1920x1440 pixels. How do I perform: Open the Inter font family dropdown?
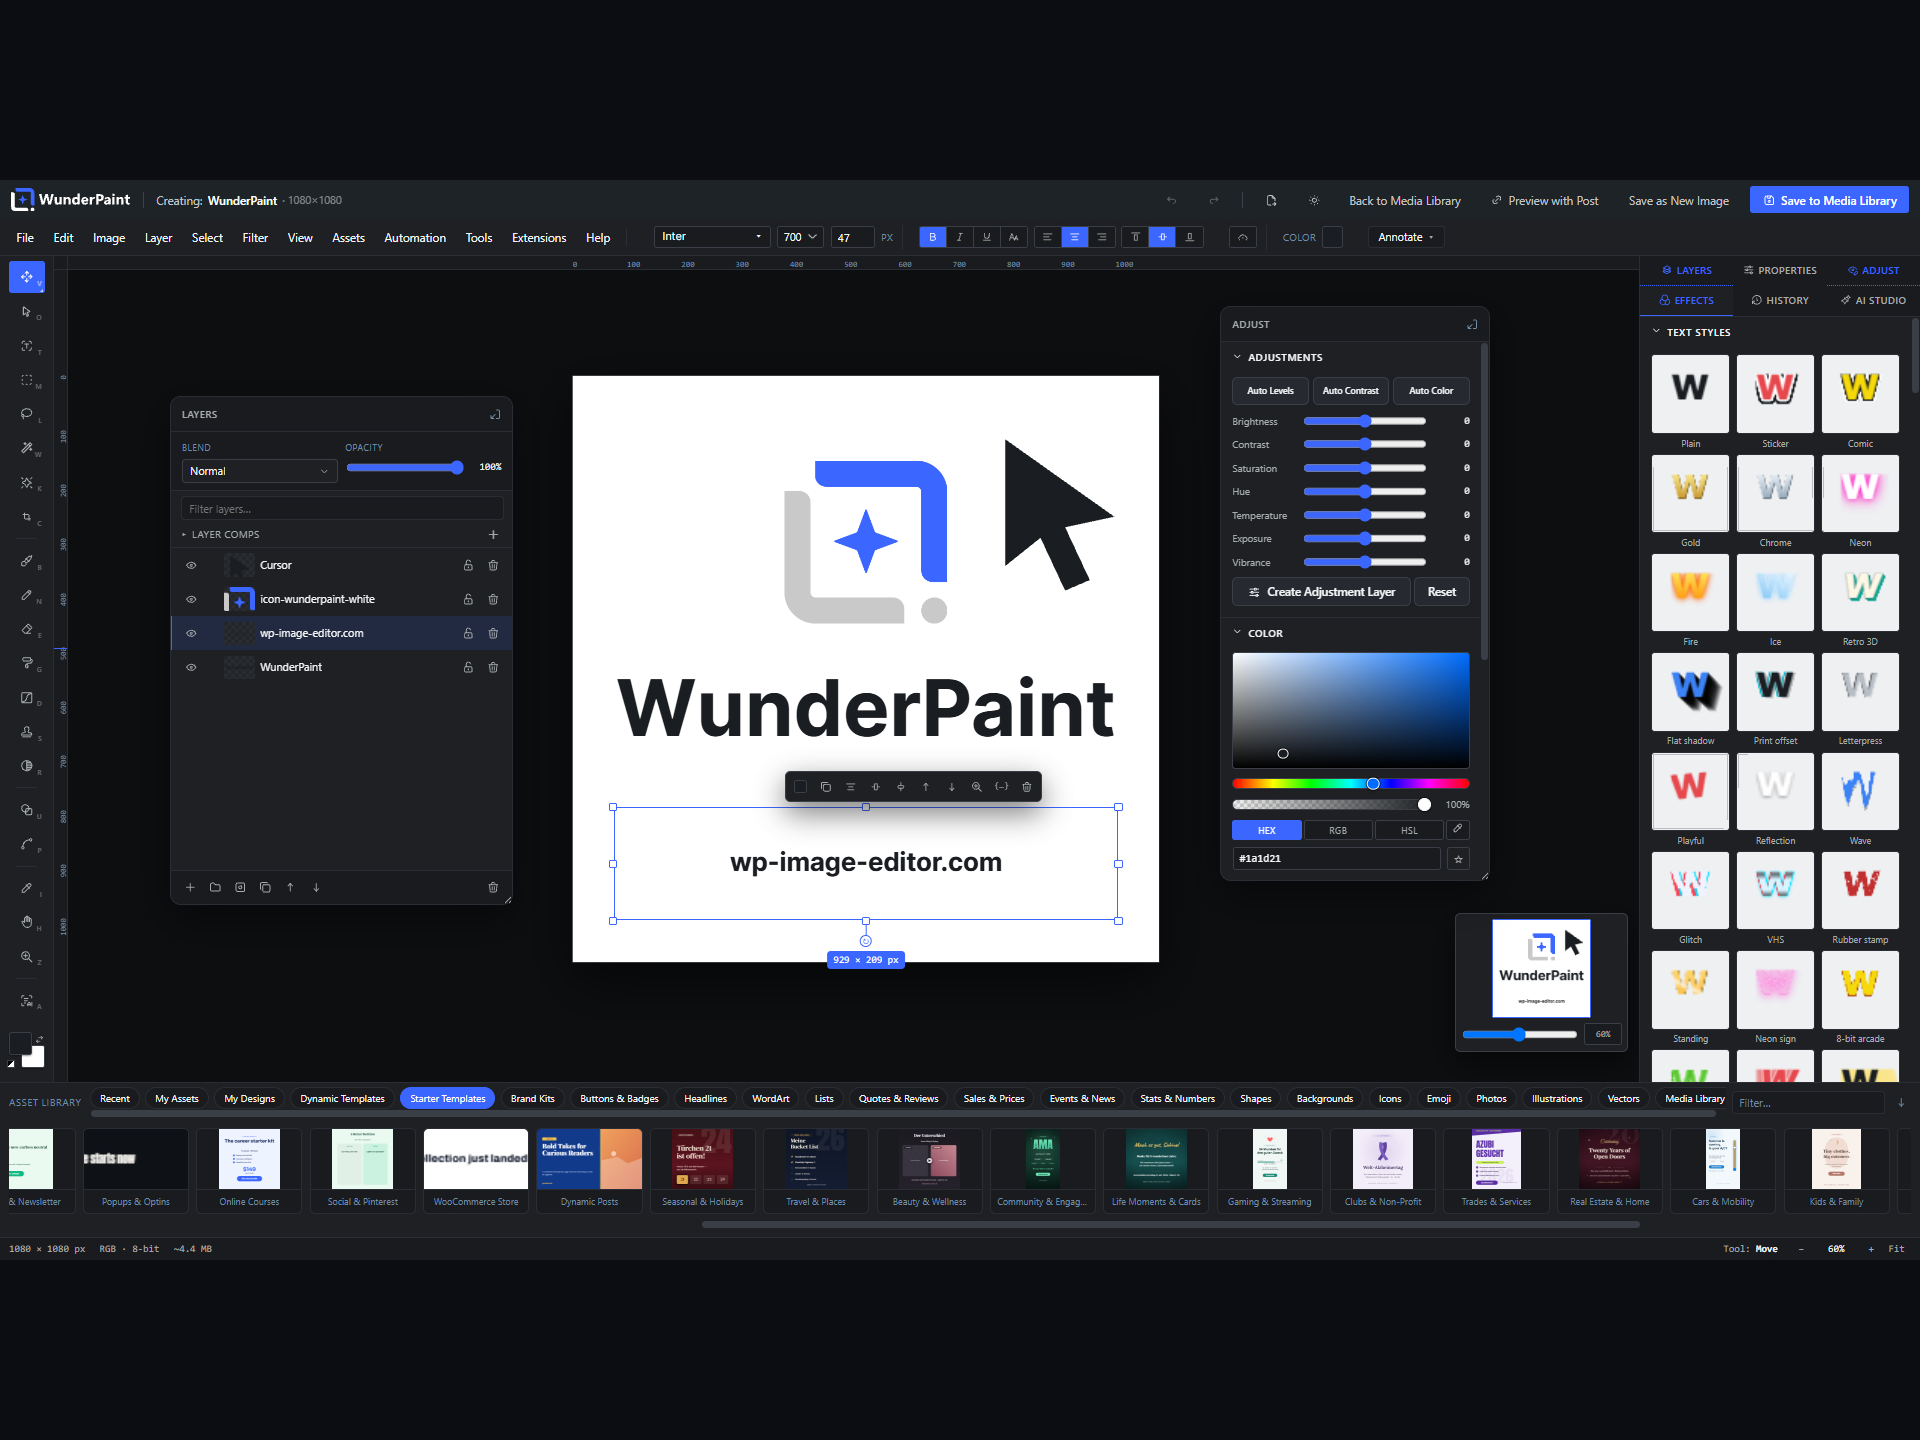(712, 237)
